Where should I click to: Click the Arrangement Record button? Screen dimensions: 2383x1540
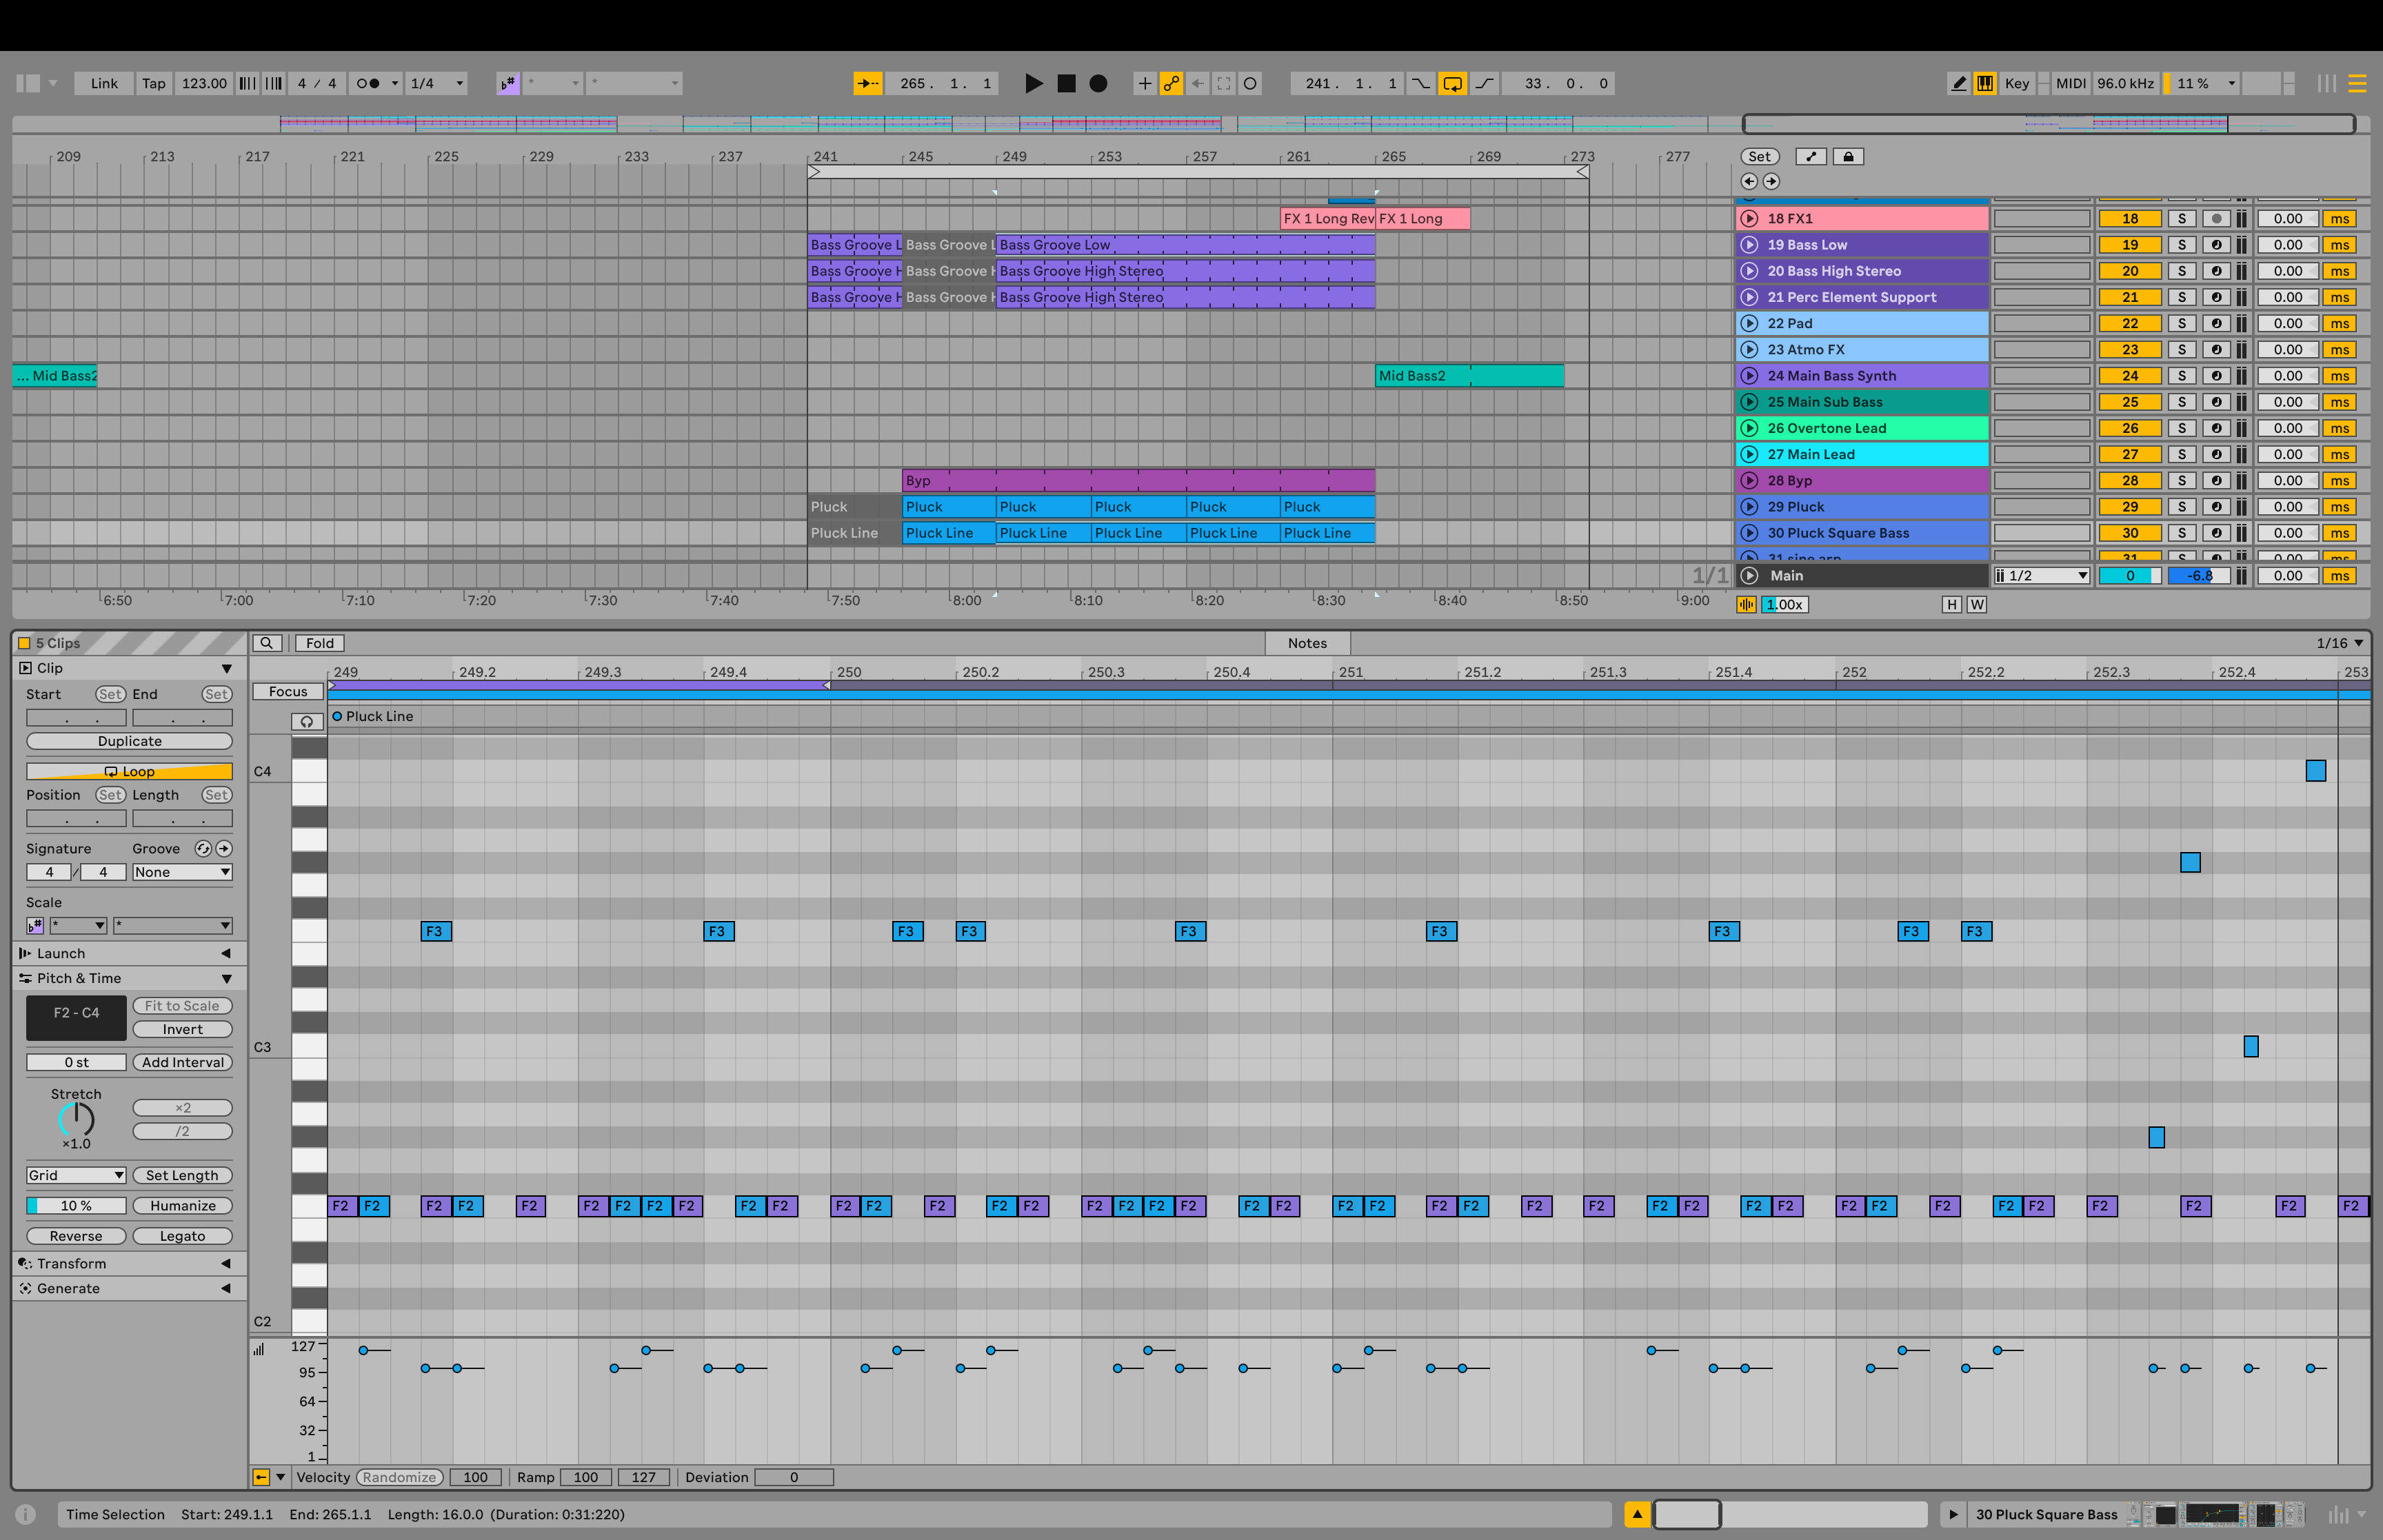click(1098, 83)
